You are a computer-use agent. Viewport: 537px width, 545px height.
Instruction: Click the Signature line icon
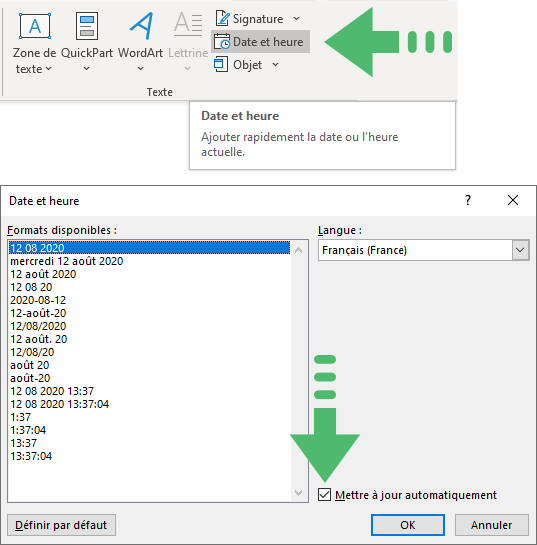222,18
